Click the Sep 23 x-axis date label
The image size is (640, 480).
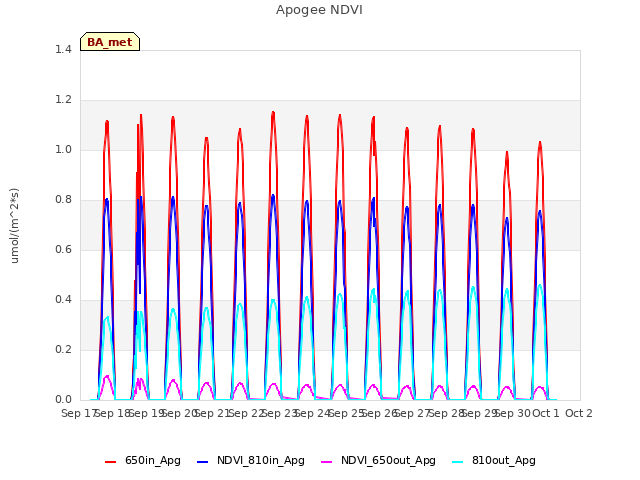pos(279,413)
